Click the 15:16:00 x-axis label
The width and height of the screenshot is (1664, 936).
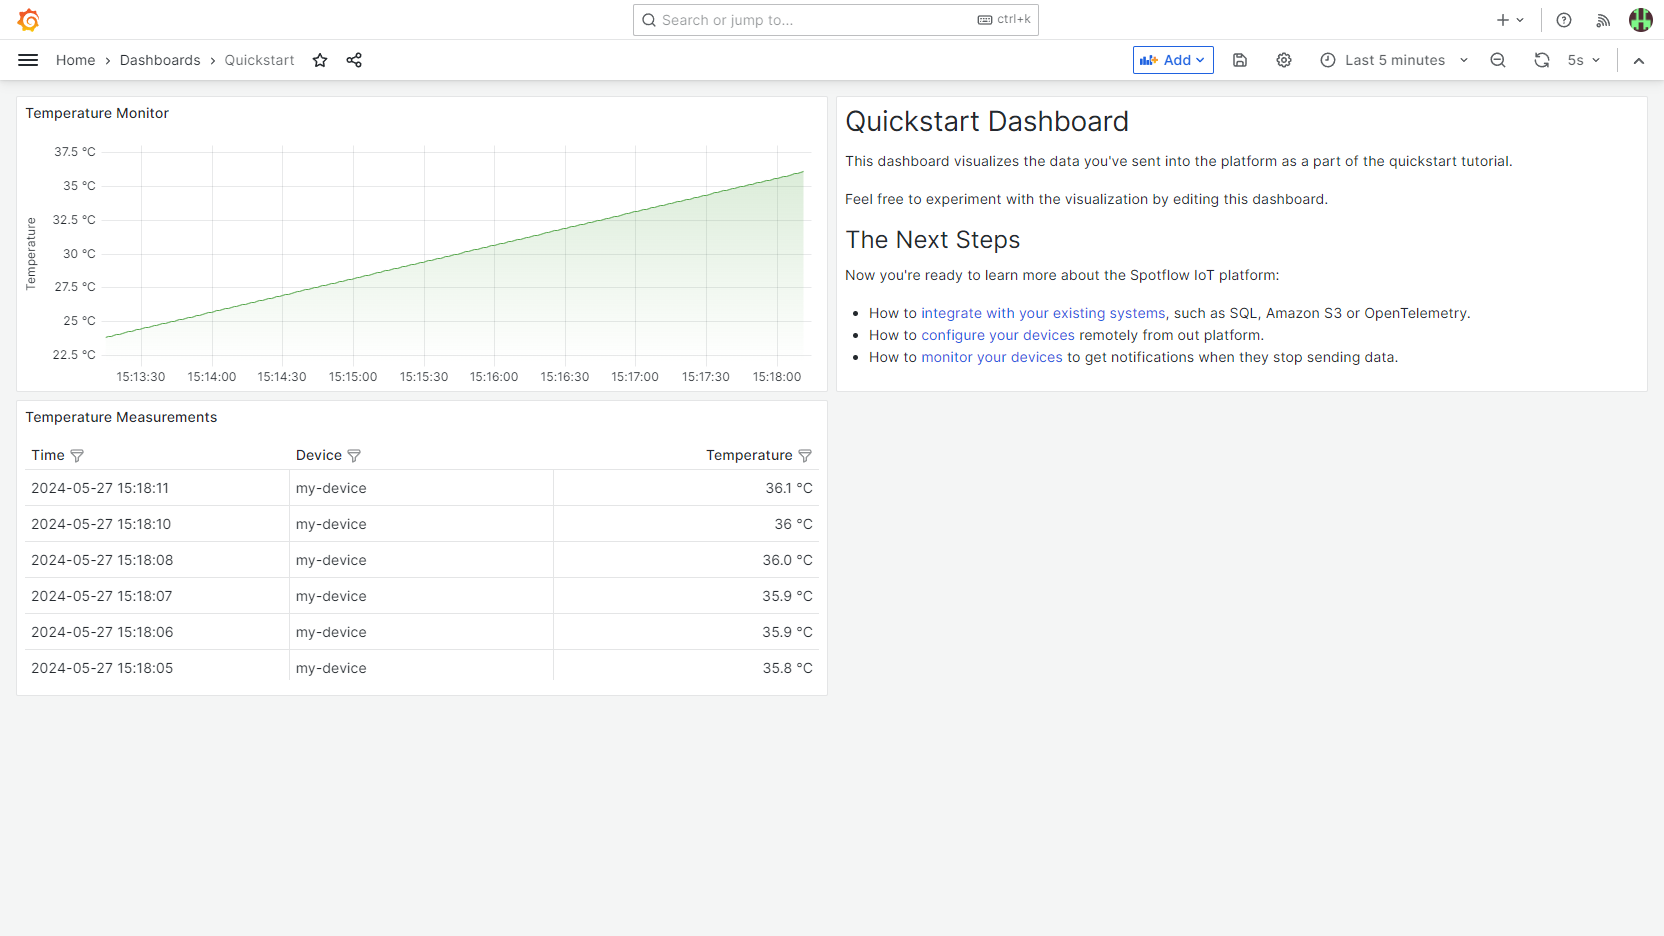(494, 377)
